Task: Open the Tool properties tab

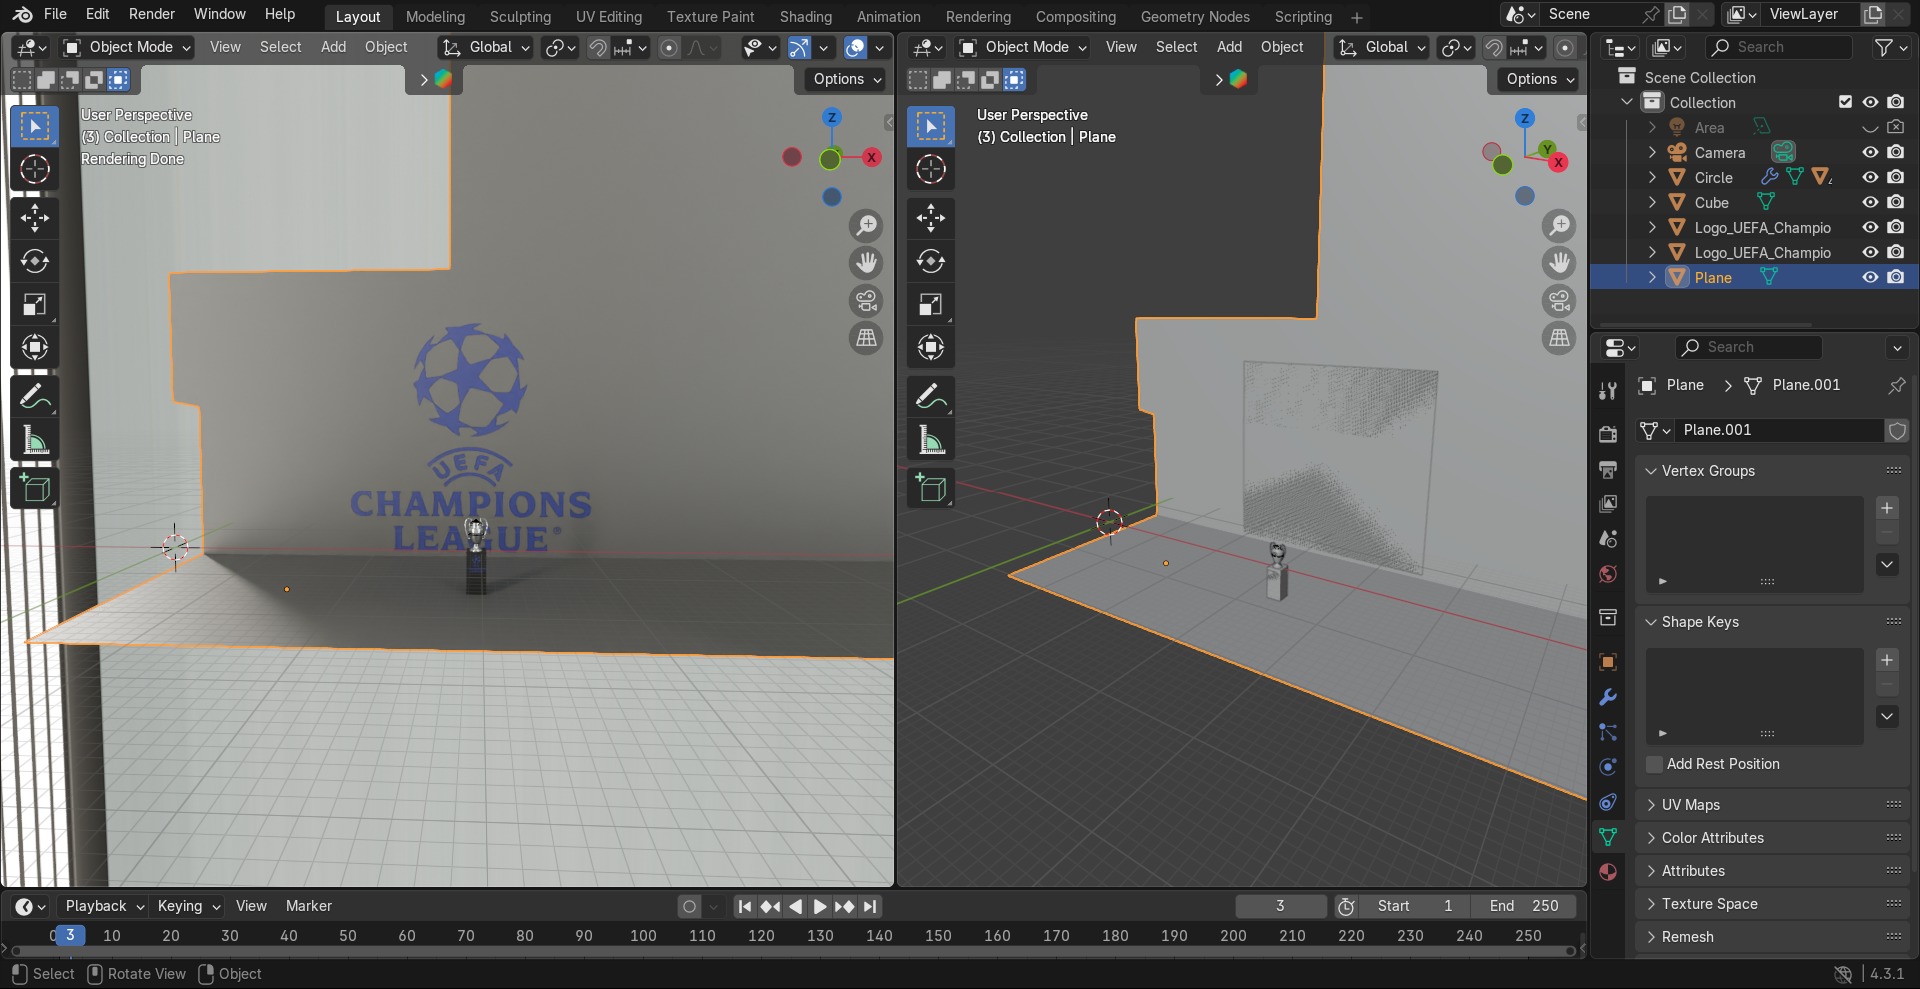Action: tap(1608, 391)
